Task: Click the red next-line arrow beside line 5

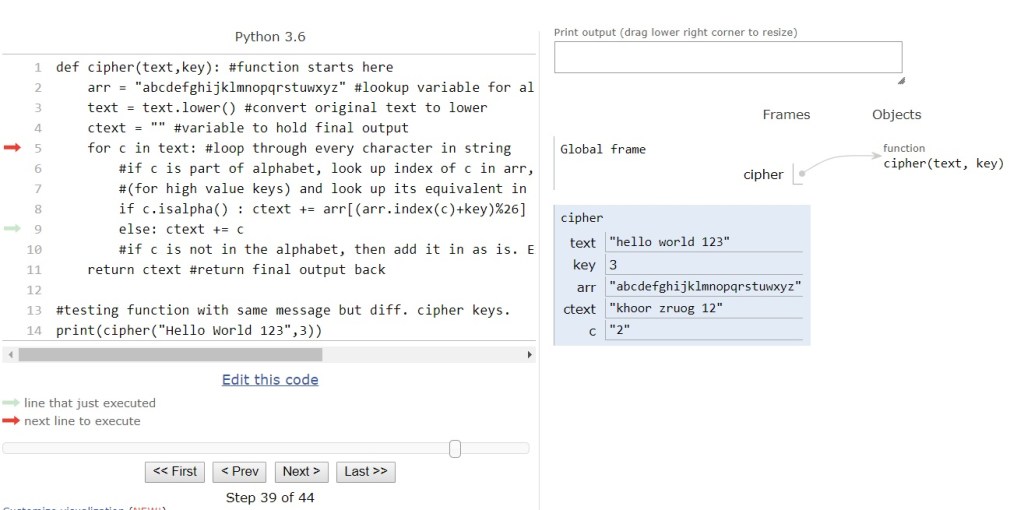Action: [x=12, y=148]
